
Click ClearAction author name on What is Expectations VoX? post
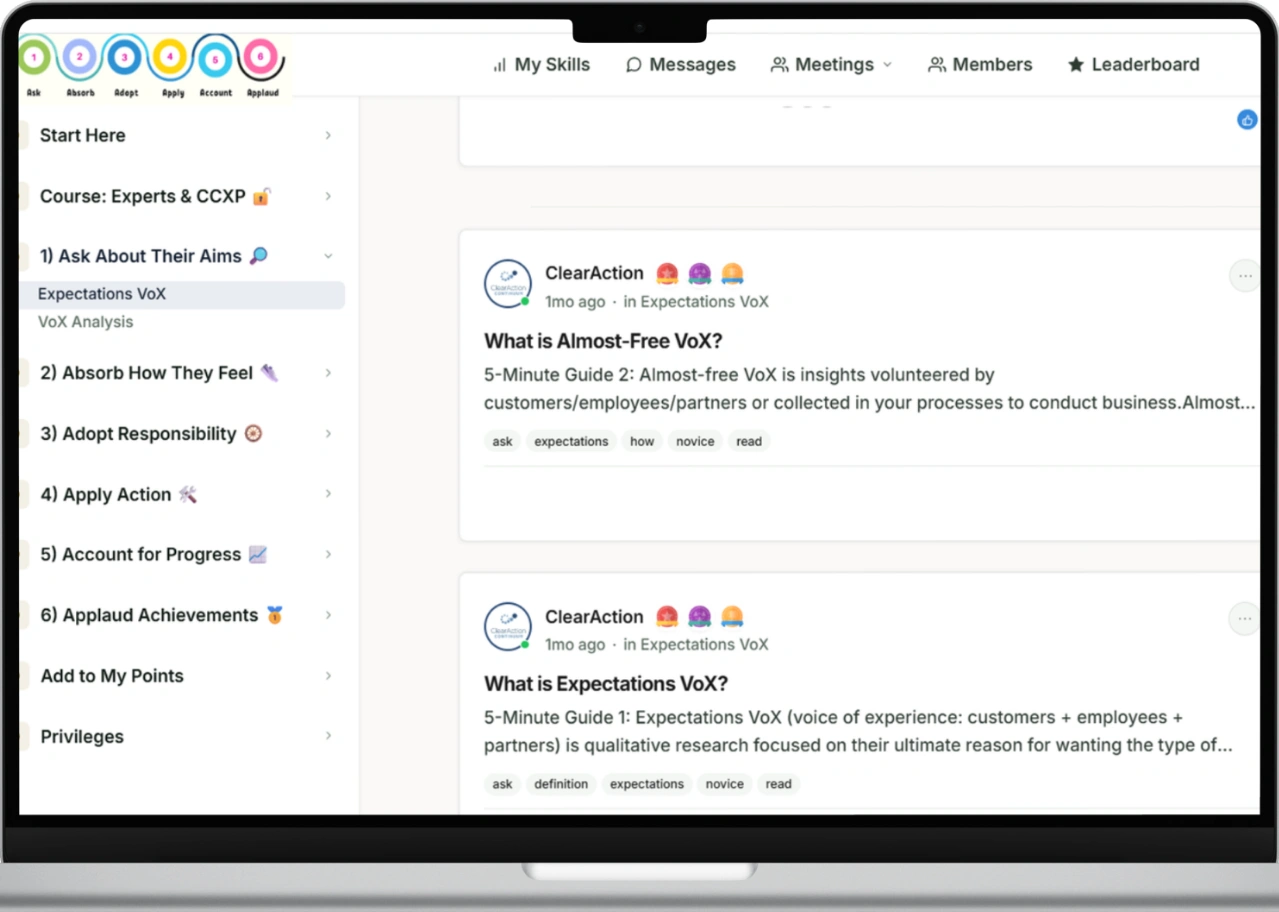click(594, 617)
